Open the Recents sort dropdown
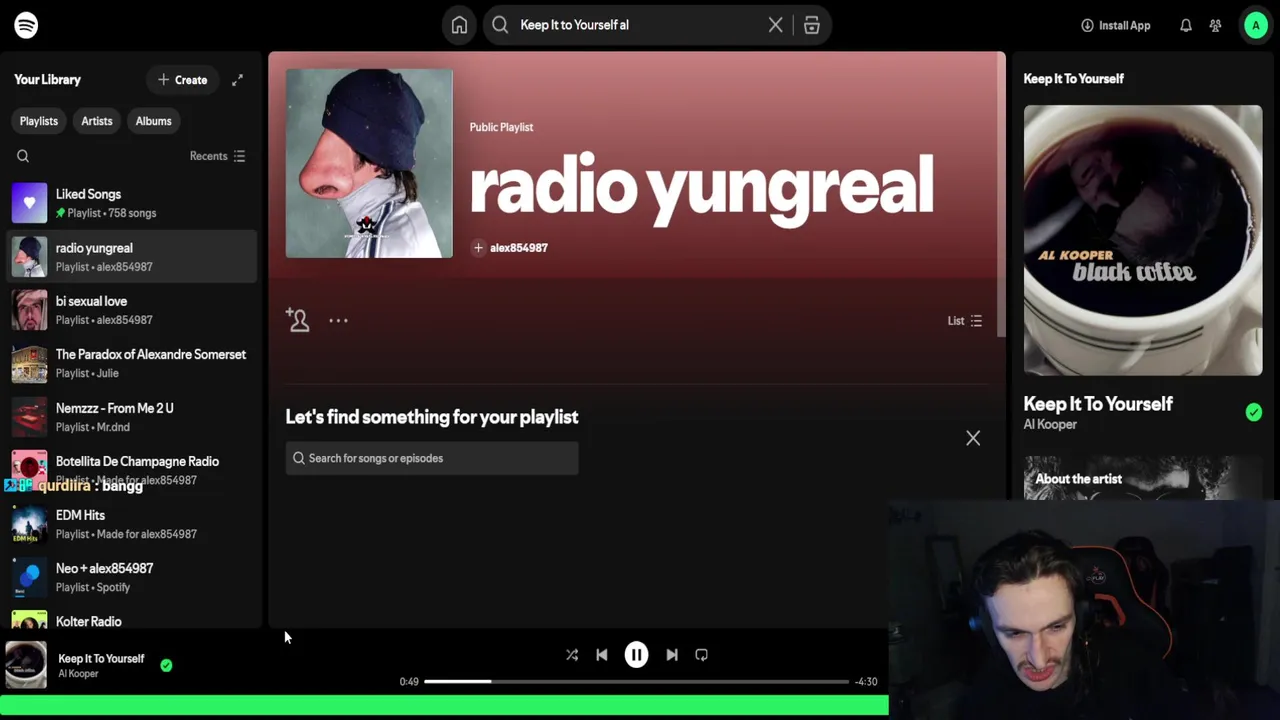This screenshot has width=1280, height=720. click(218, 156)
